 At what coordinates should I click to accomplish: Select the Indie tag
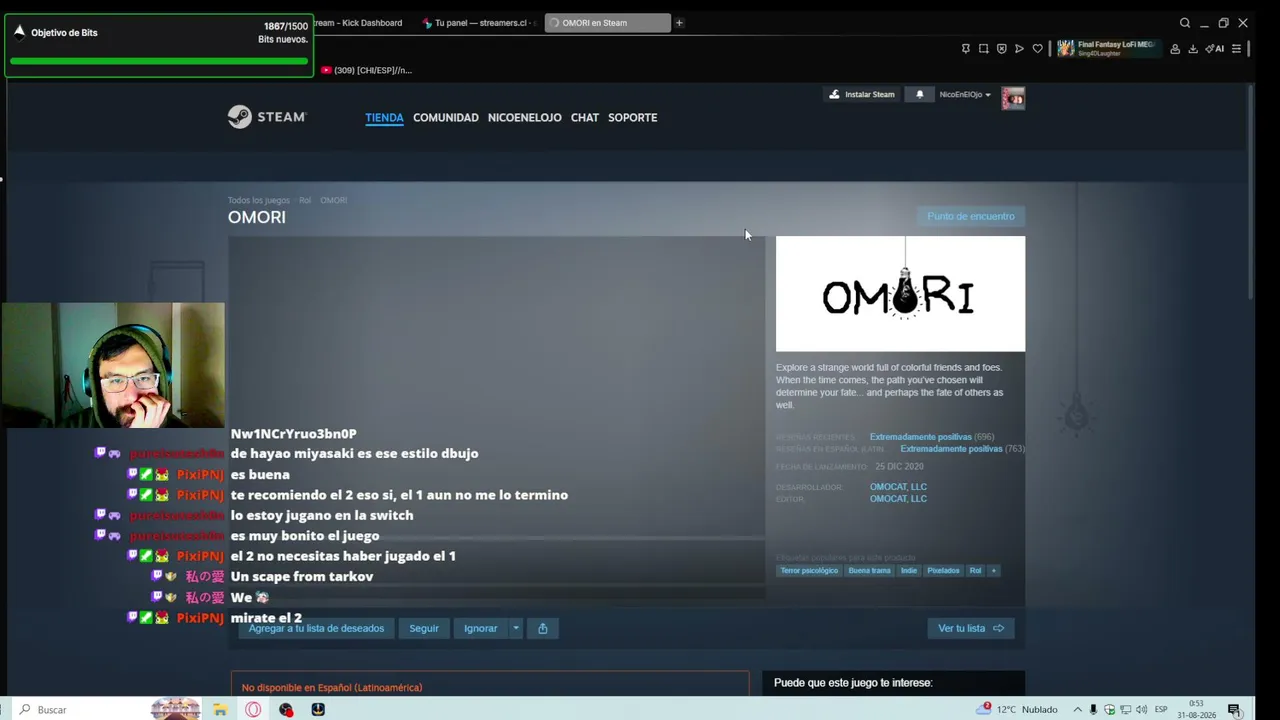[908, 571]
